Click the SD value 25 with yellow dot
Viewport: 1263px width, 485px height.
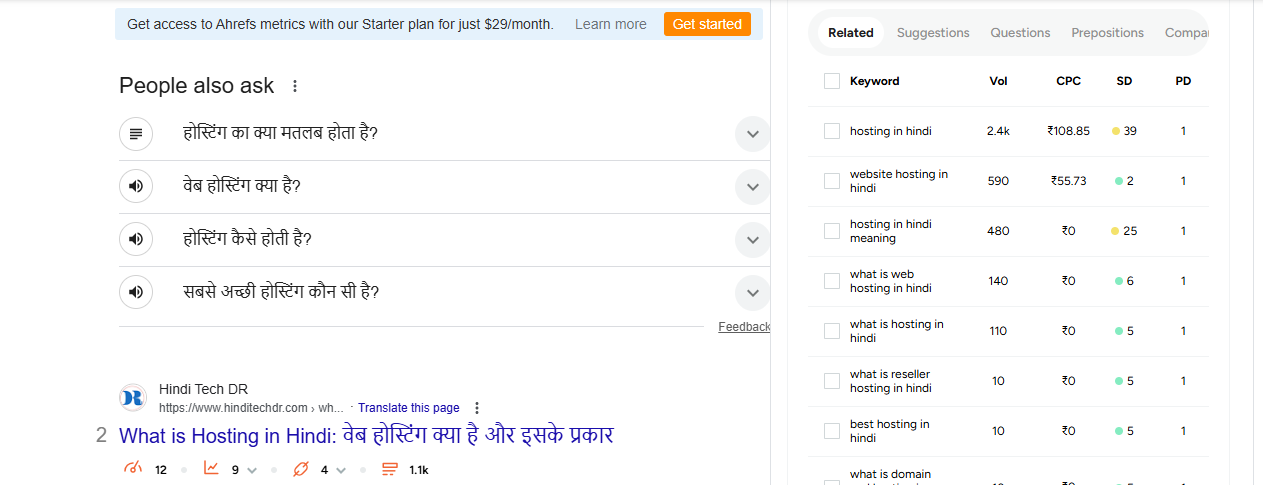pos(1124,231)
